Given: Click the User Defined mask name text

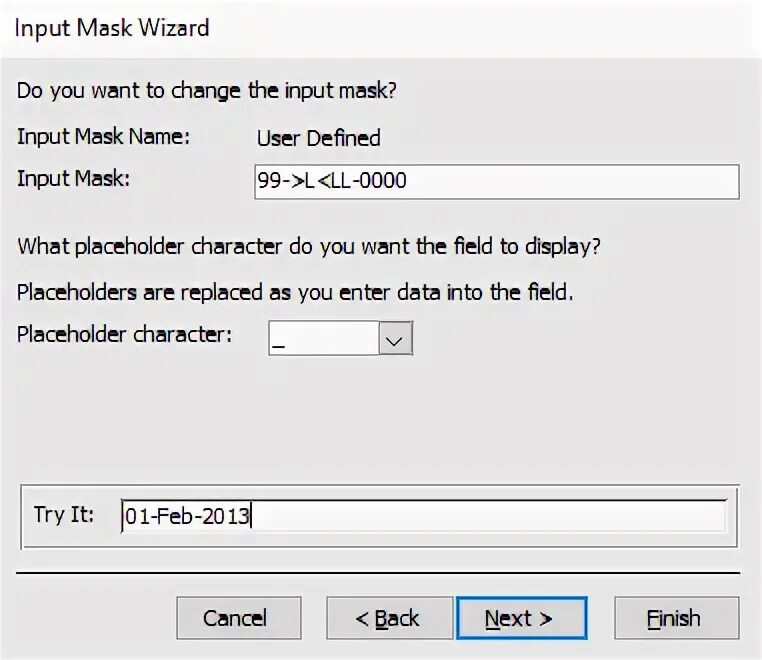Looking at the screenshot, I should pos(318,139).
